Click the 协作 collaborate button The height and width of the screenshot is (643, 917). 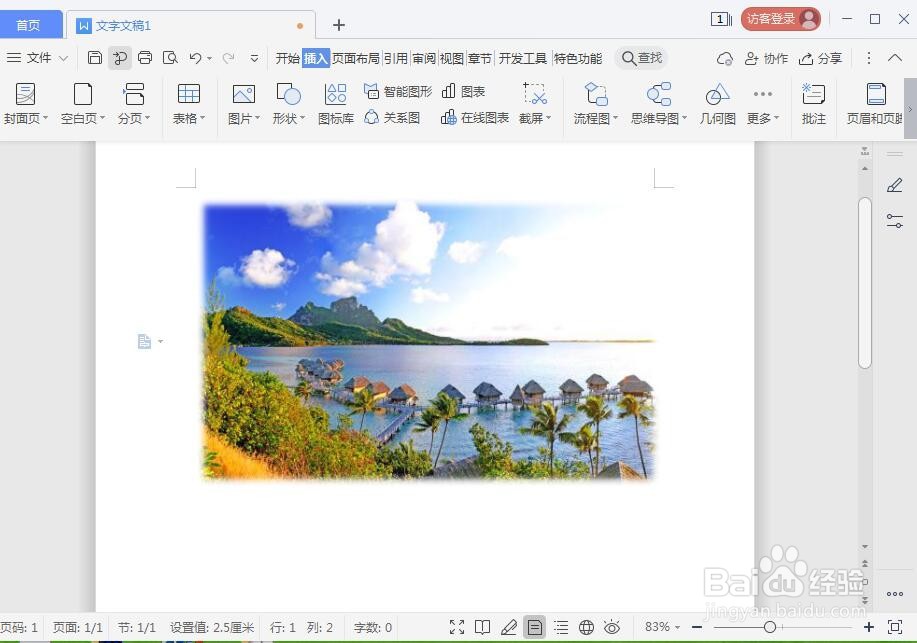[x=766, y=59]
